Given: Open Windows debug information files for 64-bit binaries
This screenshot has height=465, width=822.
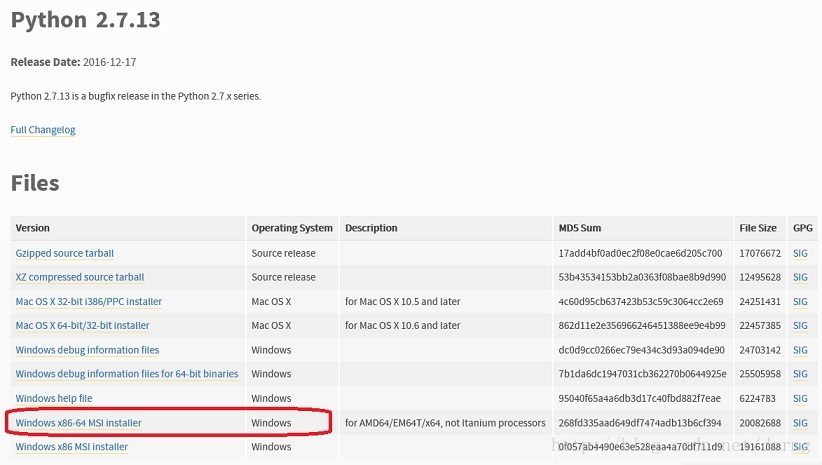Looking at the screenshot, I should [127, 374].
